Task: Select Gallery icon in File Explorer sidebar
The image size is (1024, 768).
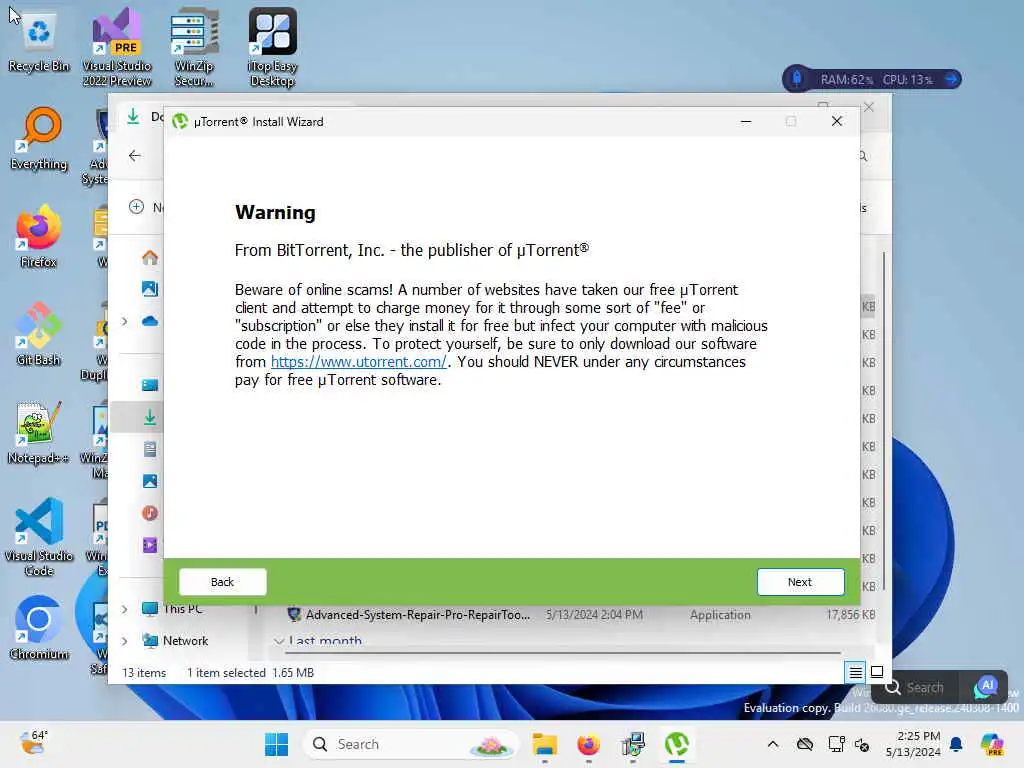Action: (x=150, y=289)
